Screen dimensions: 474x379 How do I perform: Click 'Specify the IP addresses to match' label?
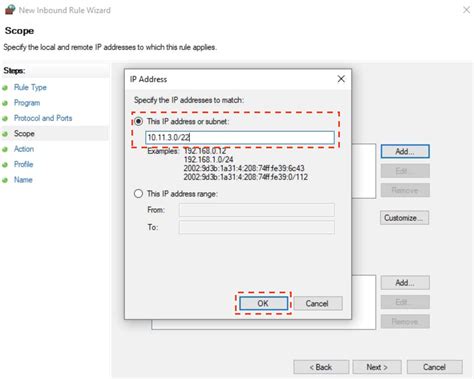click(x=189, y=100)
